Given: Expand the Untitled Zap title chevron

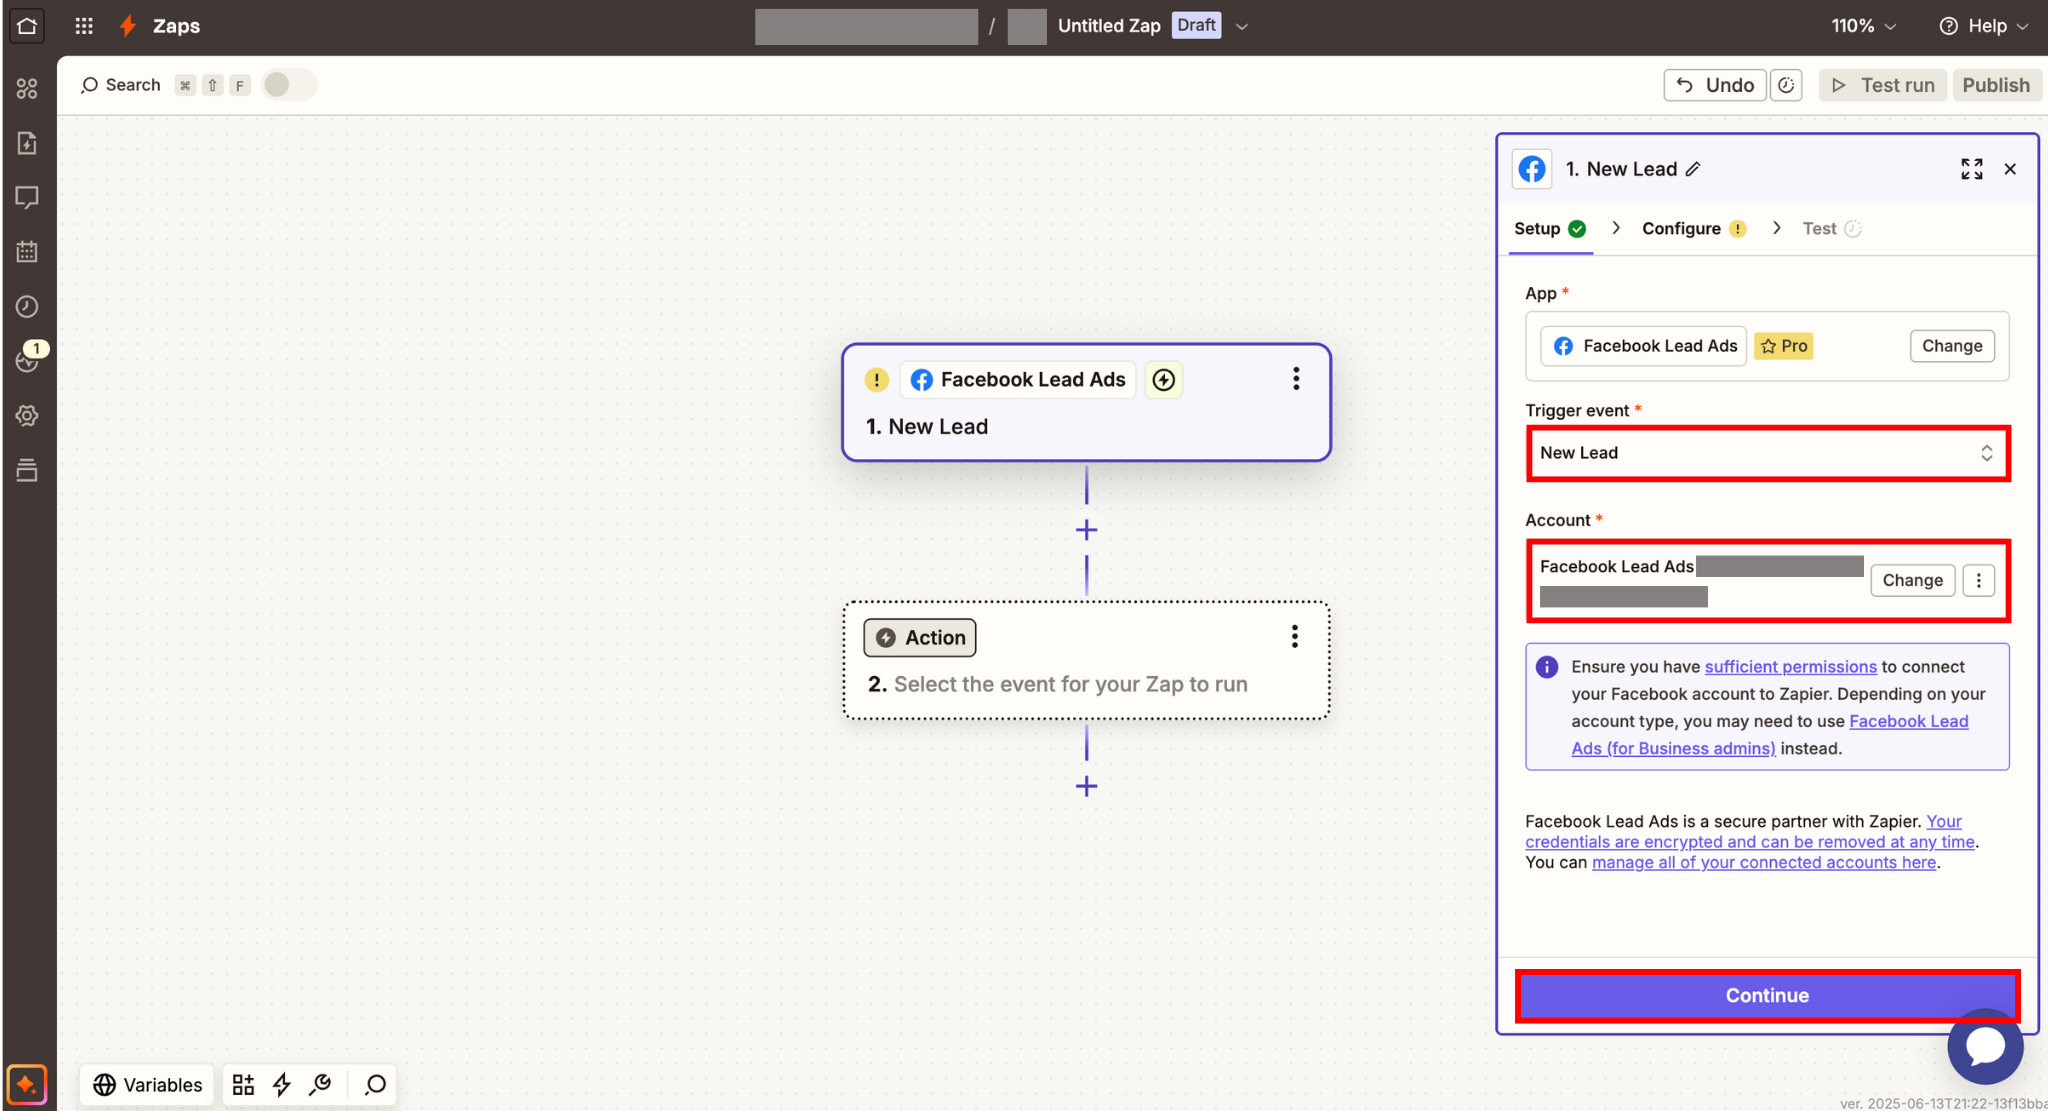Looking at the screenshot, I should (1242, 27).
